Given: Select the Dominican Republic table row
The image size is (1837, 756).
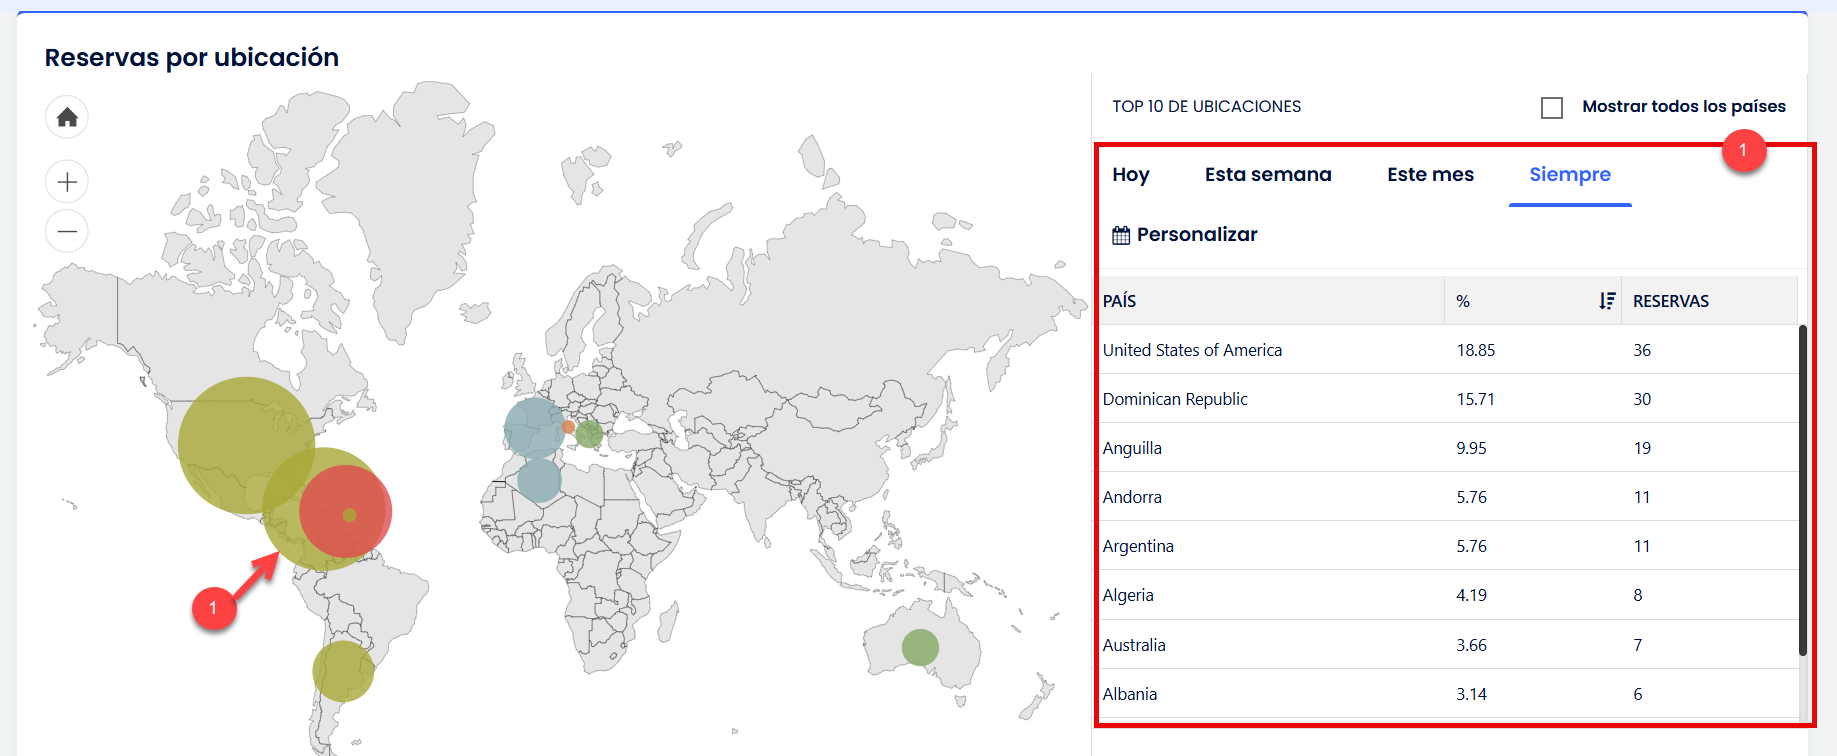Looking at the screenshot, I should (1175, 399).
